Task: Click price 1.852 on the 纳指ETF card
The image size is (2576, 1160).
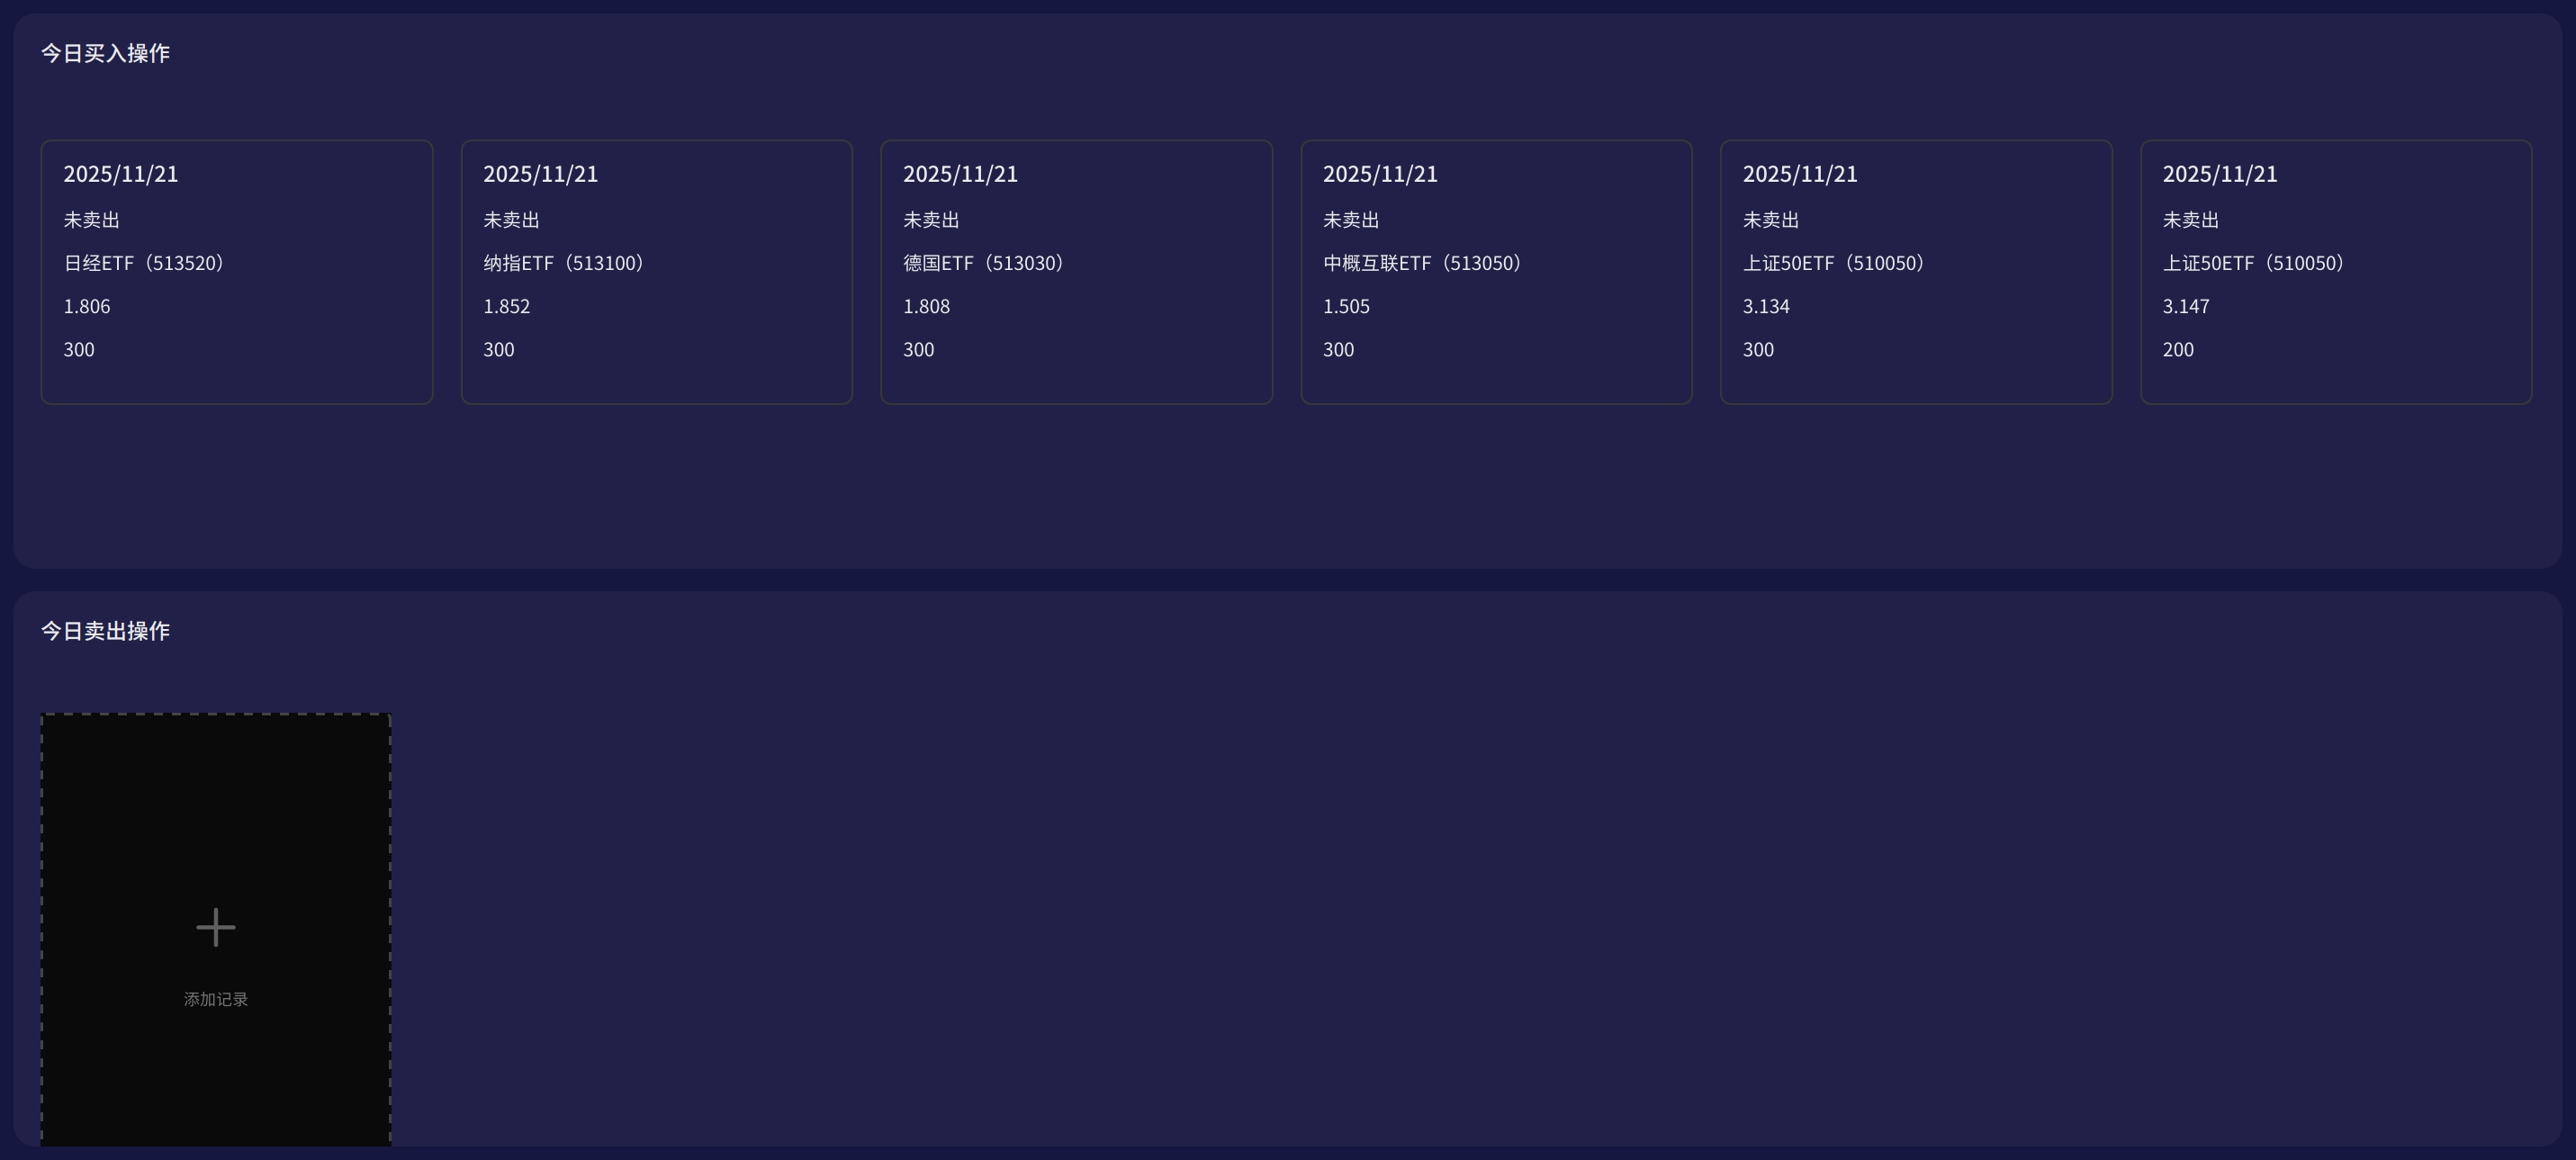Action: coord(506,307)
